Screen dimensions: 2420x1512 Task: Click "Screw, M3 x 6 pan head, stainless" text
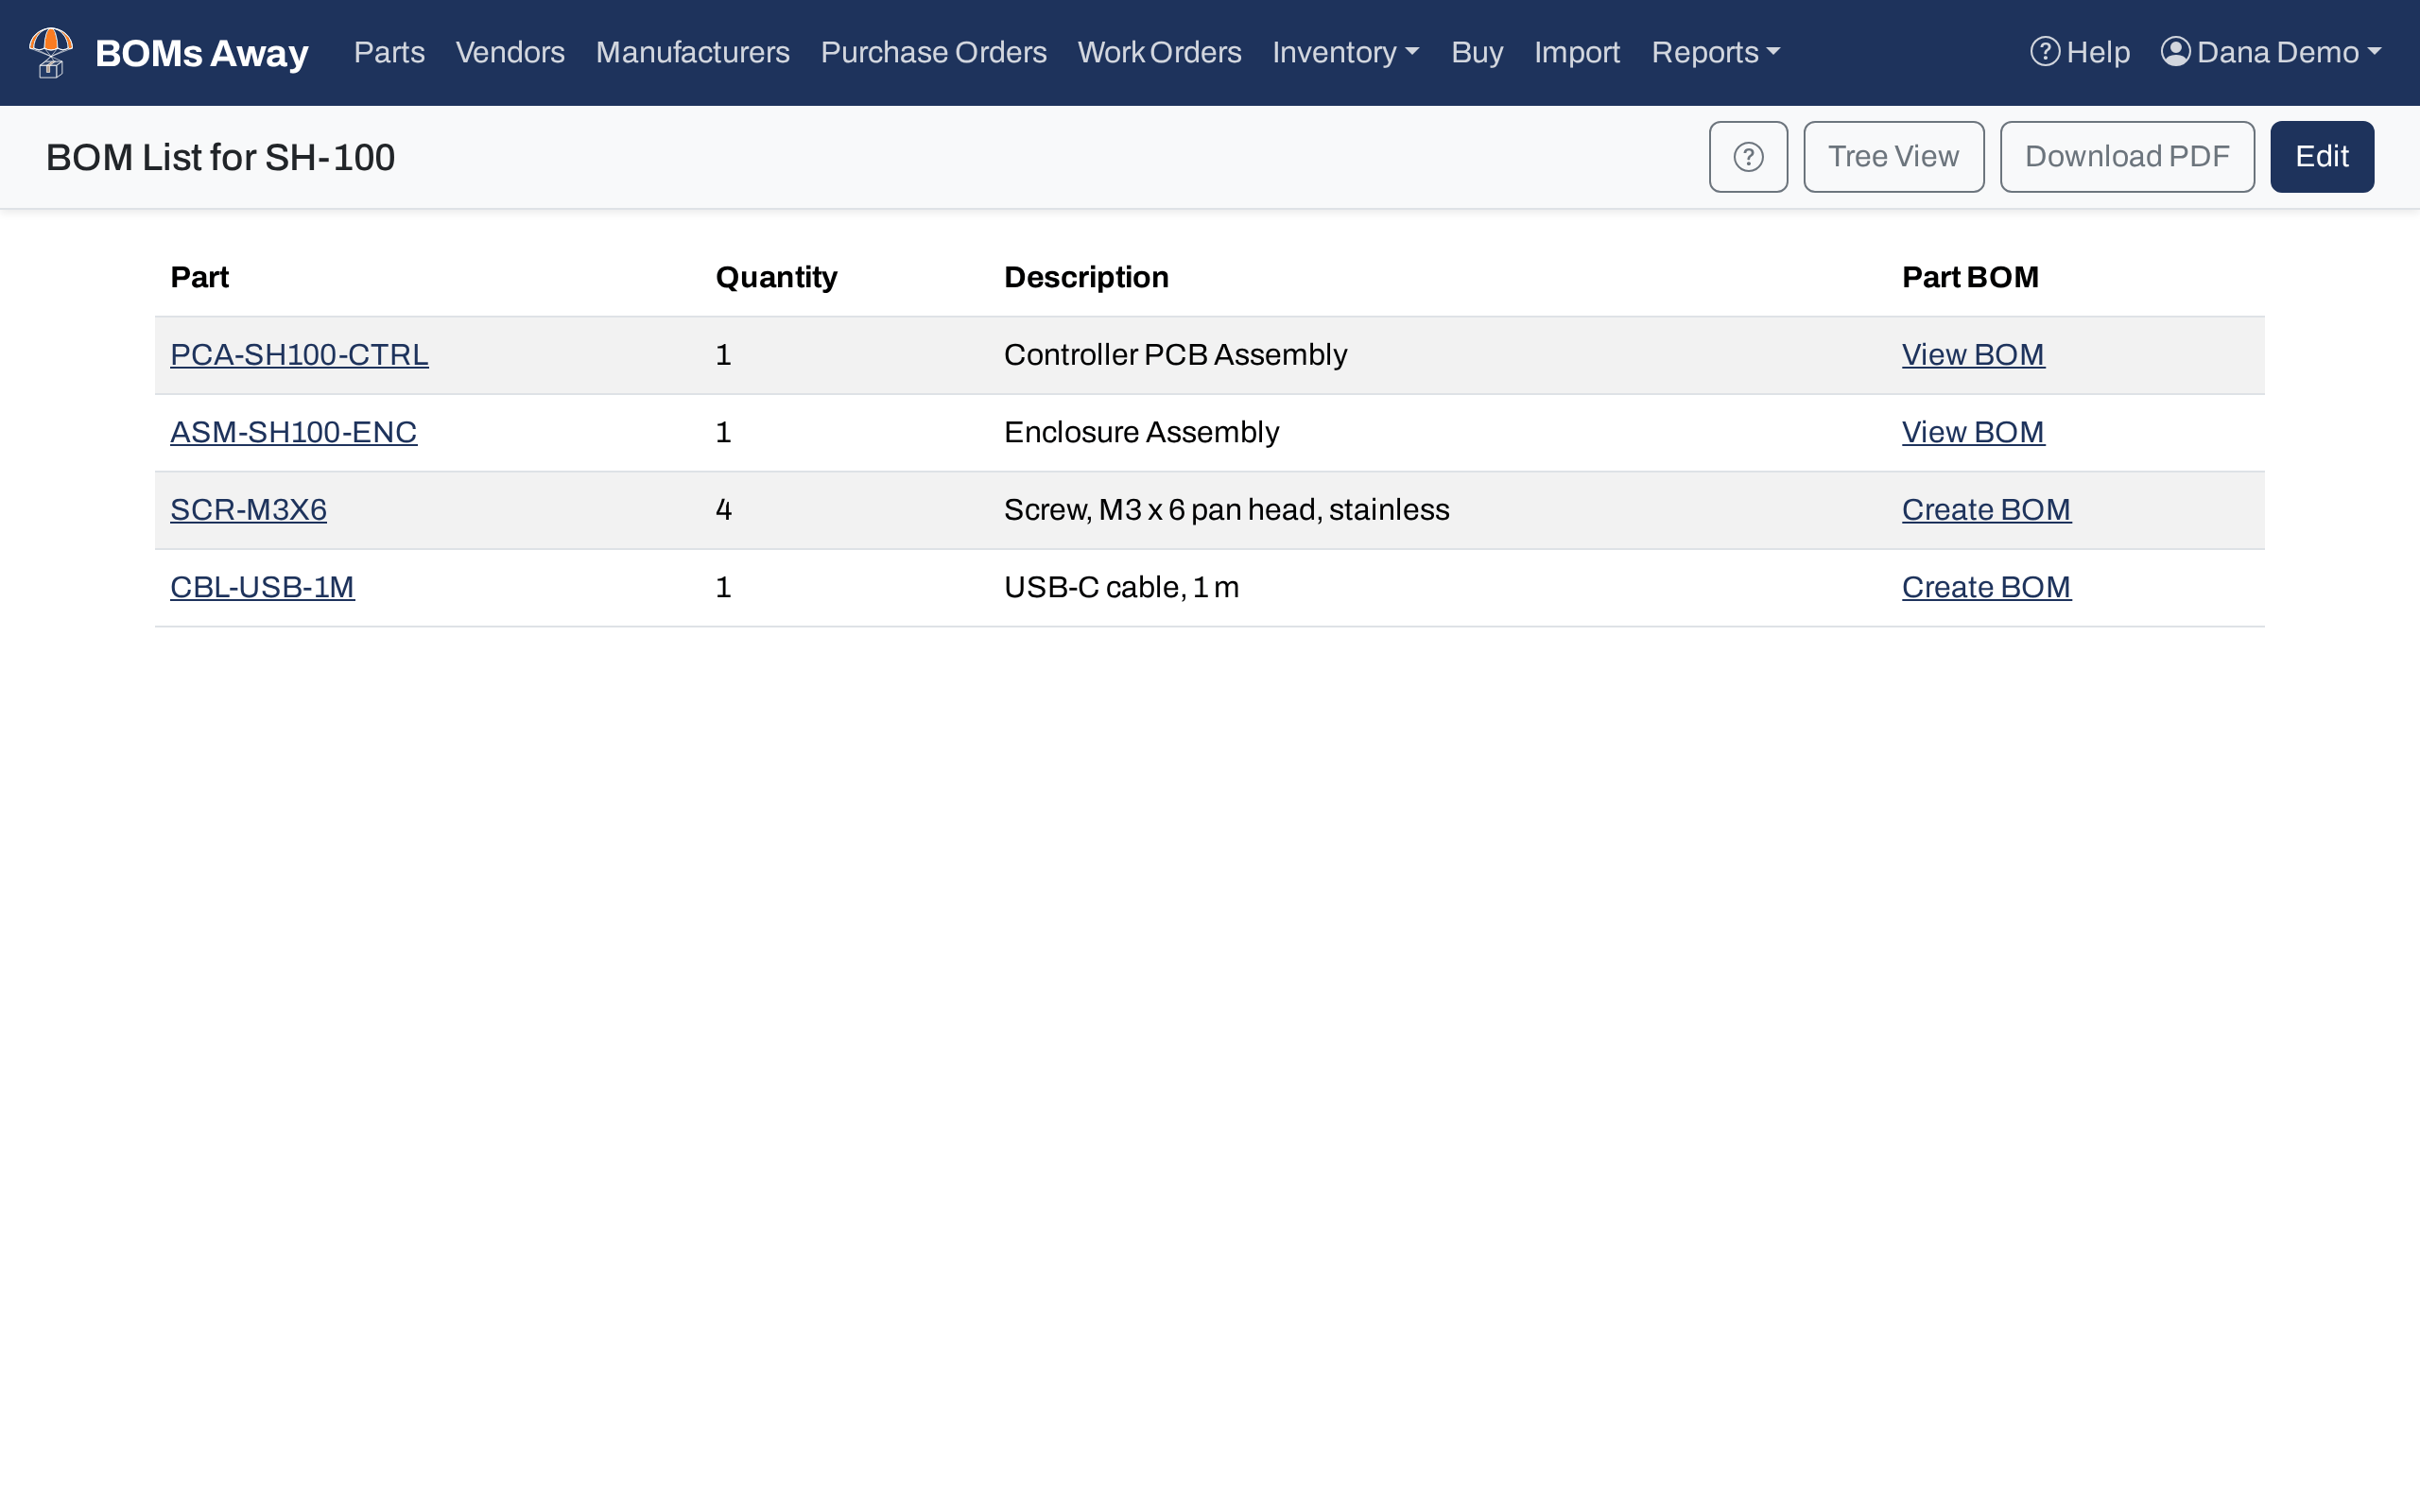(1226, 510)
